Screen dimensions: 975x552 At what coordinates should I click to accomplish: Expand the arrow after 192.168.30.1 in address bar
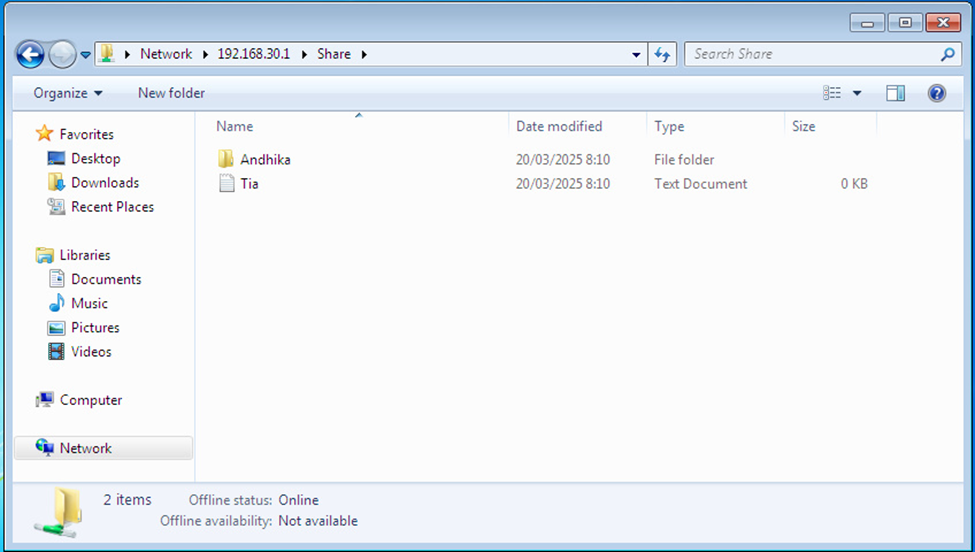(305, 55)
